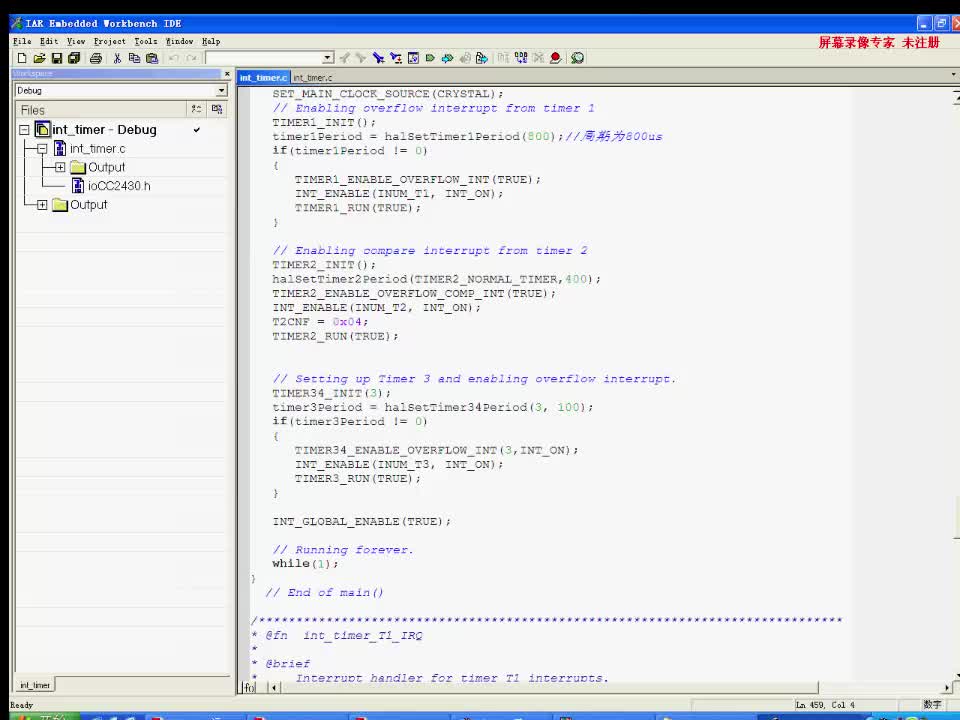This screenshot has height=720, width=960.
Task: Click the checkmark beside int_timer - Debug
Action: coord(197,130)
